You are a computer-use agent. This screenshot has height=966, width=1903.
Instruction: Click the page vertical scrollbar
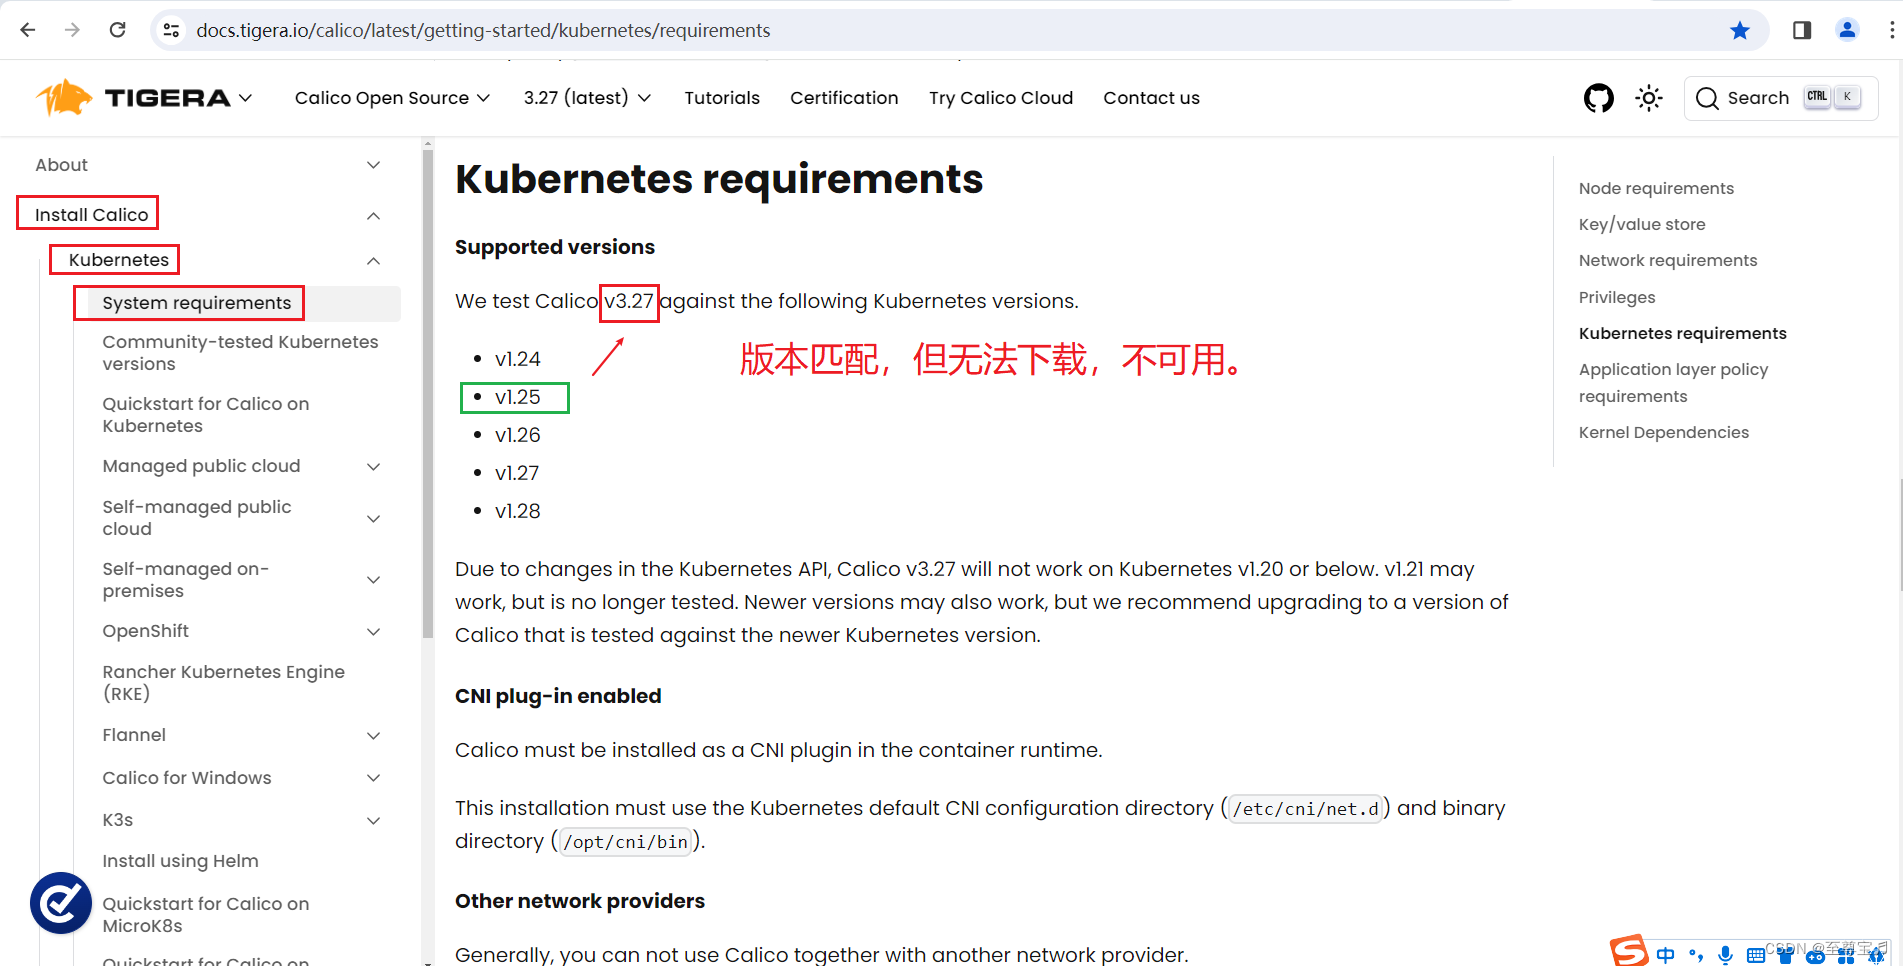(1899, 535)
